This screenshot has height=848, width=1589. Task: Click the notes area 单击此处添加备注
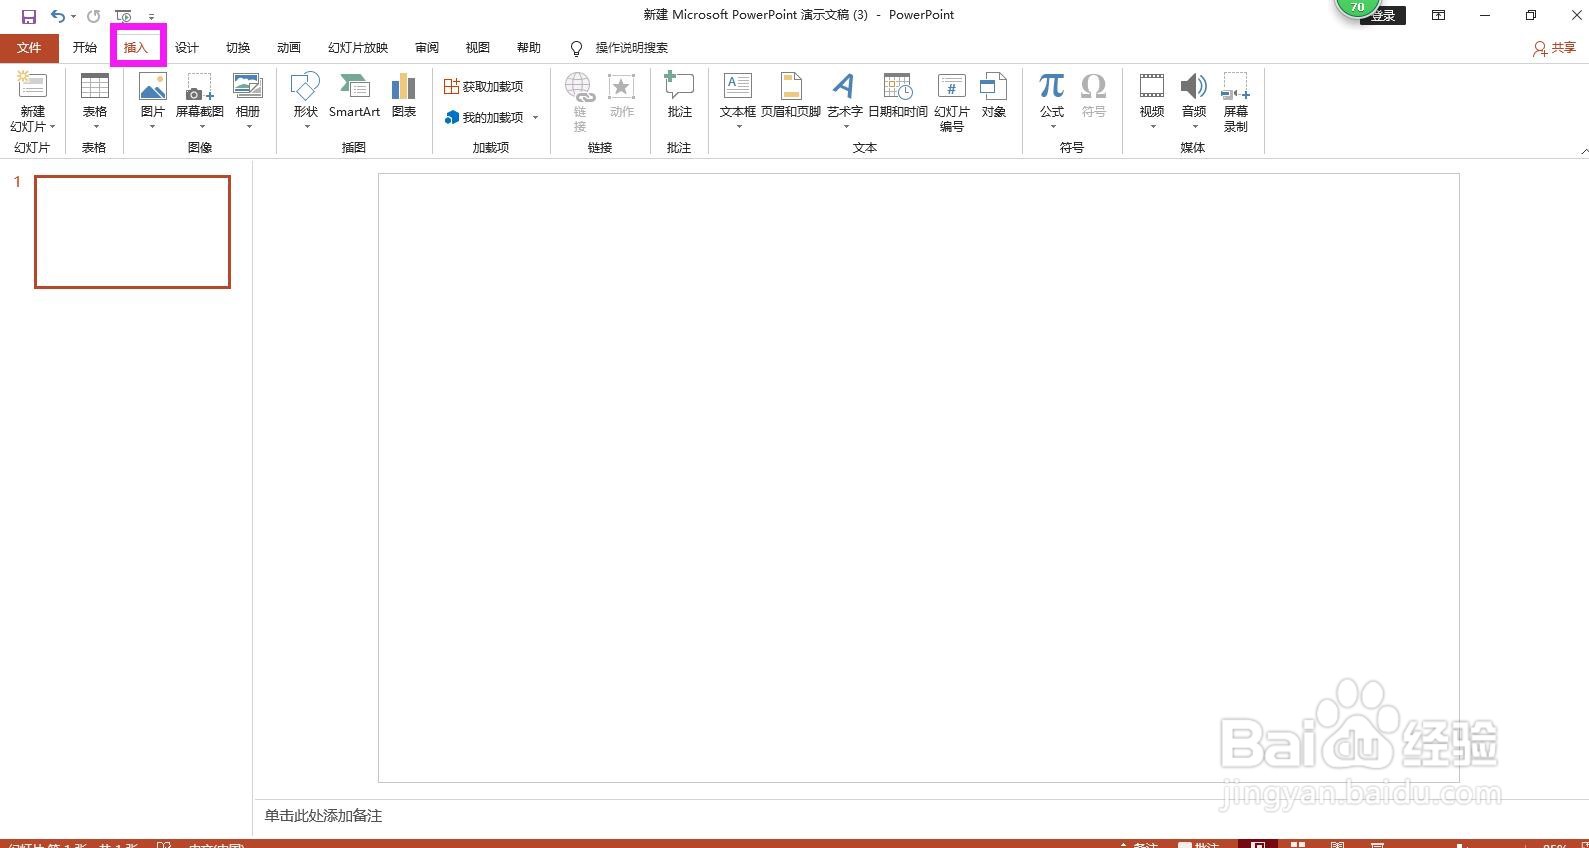pos(323,816)
